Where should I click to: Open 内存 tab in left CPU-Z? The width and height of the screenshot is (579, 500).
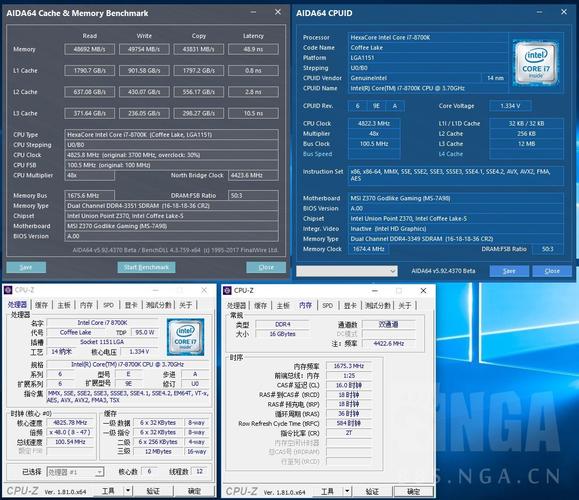pos(86,305)
